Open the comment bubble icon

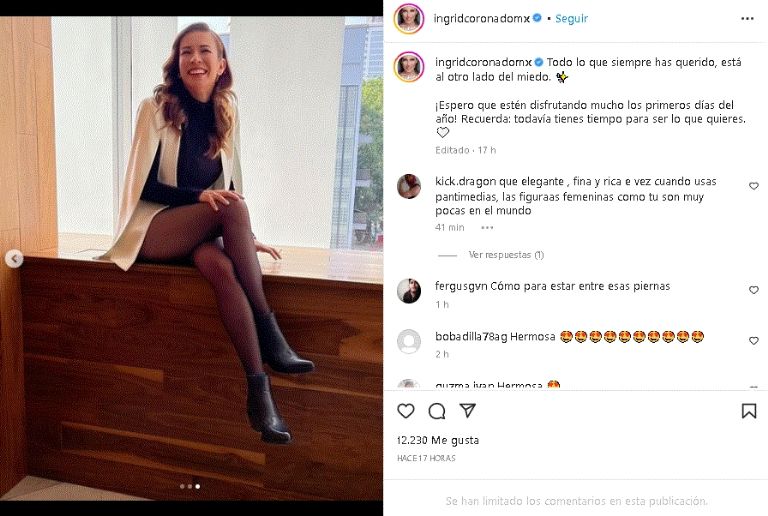[x=437, y=411]
